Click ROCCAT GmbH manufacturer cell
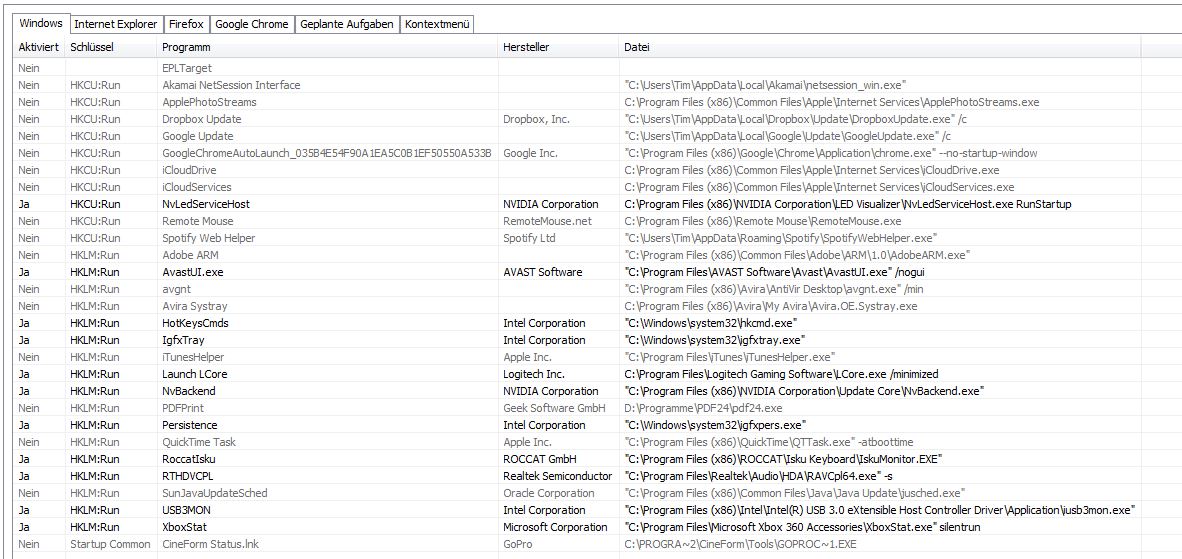Viewport: 1182px width, 559px height. click(x=539, y=459)
